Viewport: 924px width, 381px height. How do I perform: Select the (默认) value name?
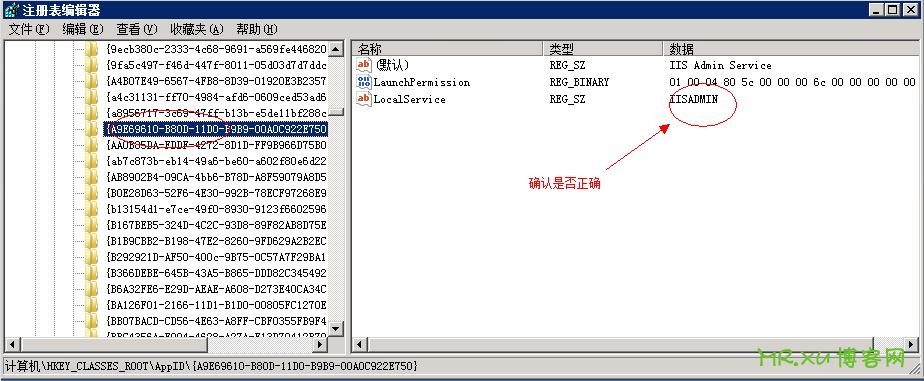[x=392, y=65]
